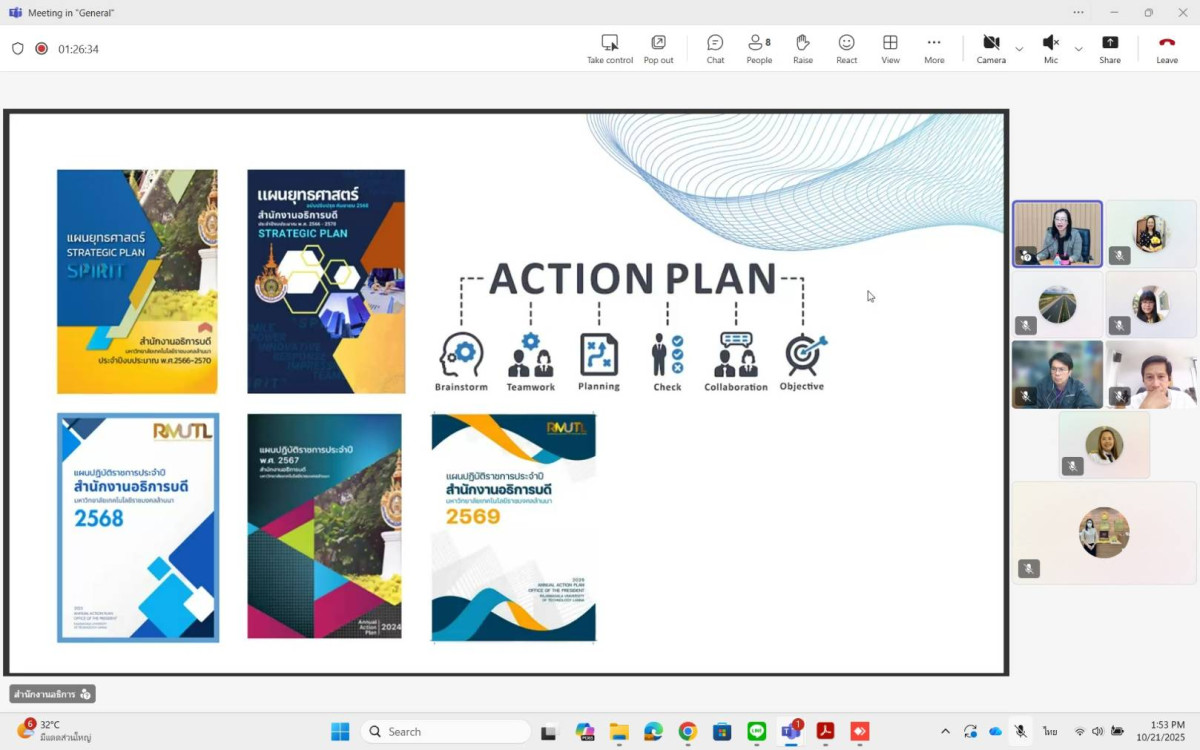Screen dimensions: 1200x750
Task: Open the React emoji options
Action: 846,48
